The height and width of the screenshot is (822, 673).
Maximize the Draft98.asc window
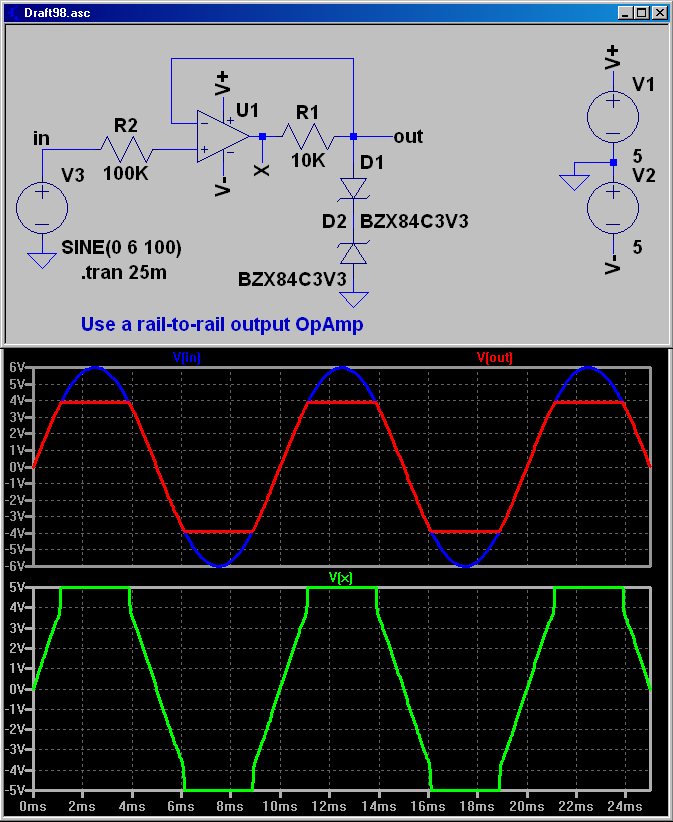641,13
